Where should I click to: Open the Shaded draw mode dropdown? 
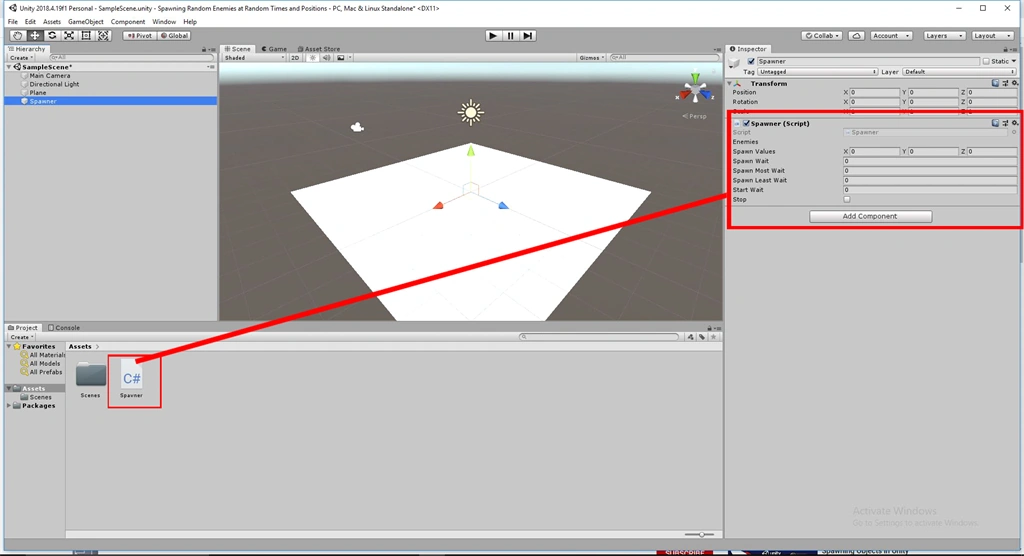click(254, 57)
